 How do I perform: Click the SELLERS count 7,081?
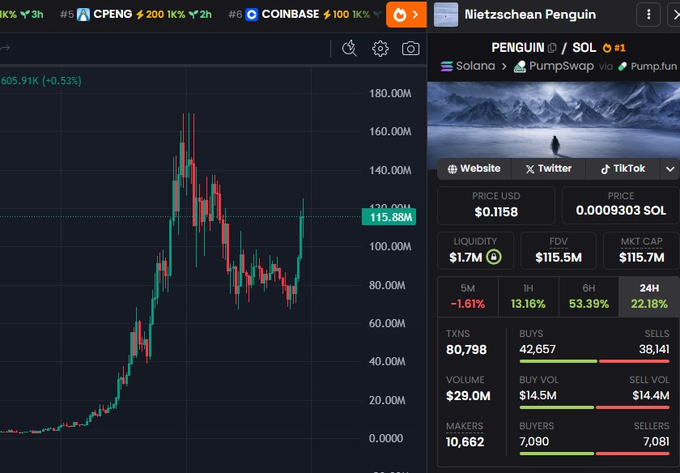pos(656,441)
